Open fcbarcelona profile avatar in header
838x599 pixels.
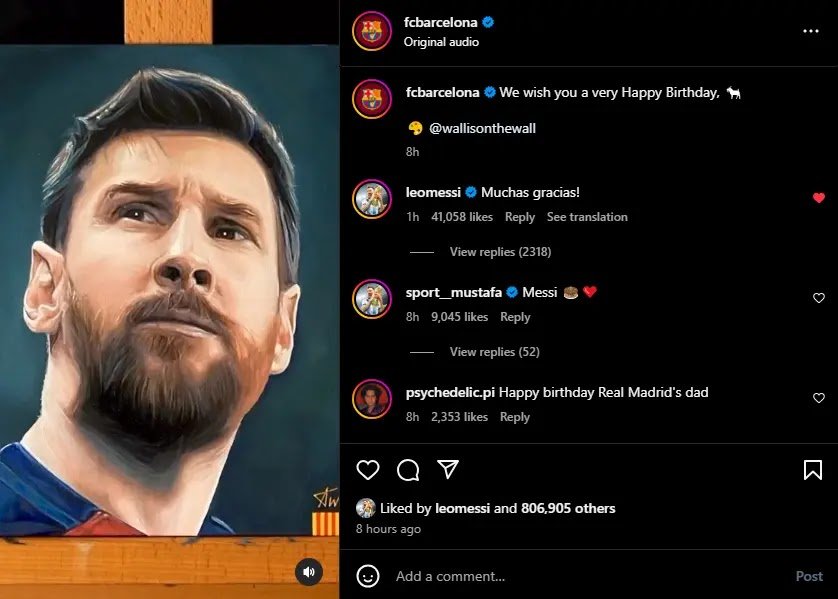(372, 31)
